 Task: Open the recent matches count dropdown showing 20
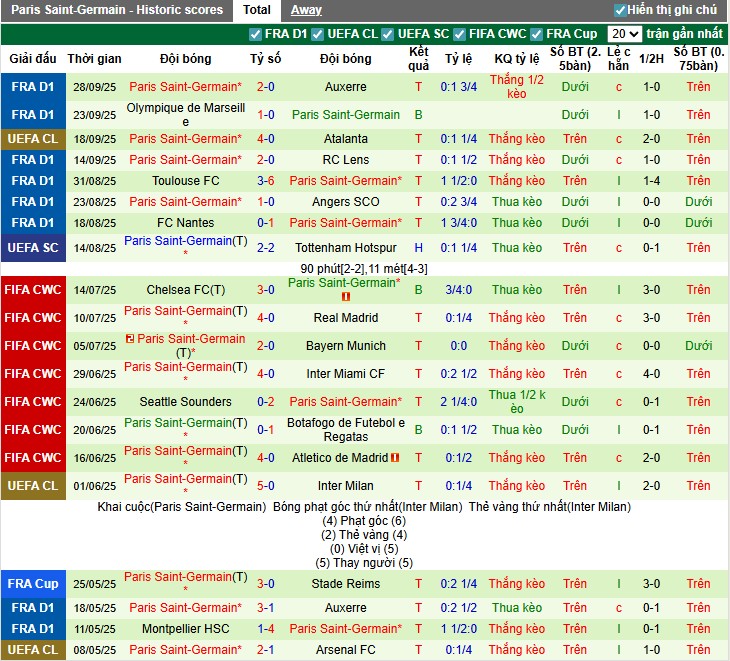tap(624, 34)
